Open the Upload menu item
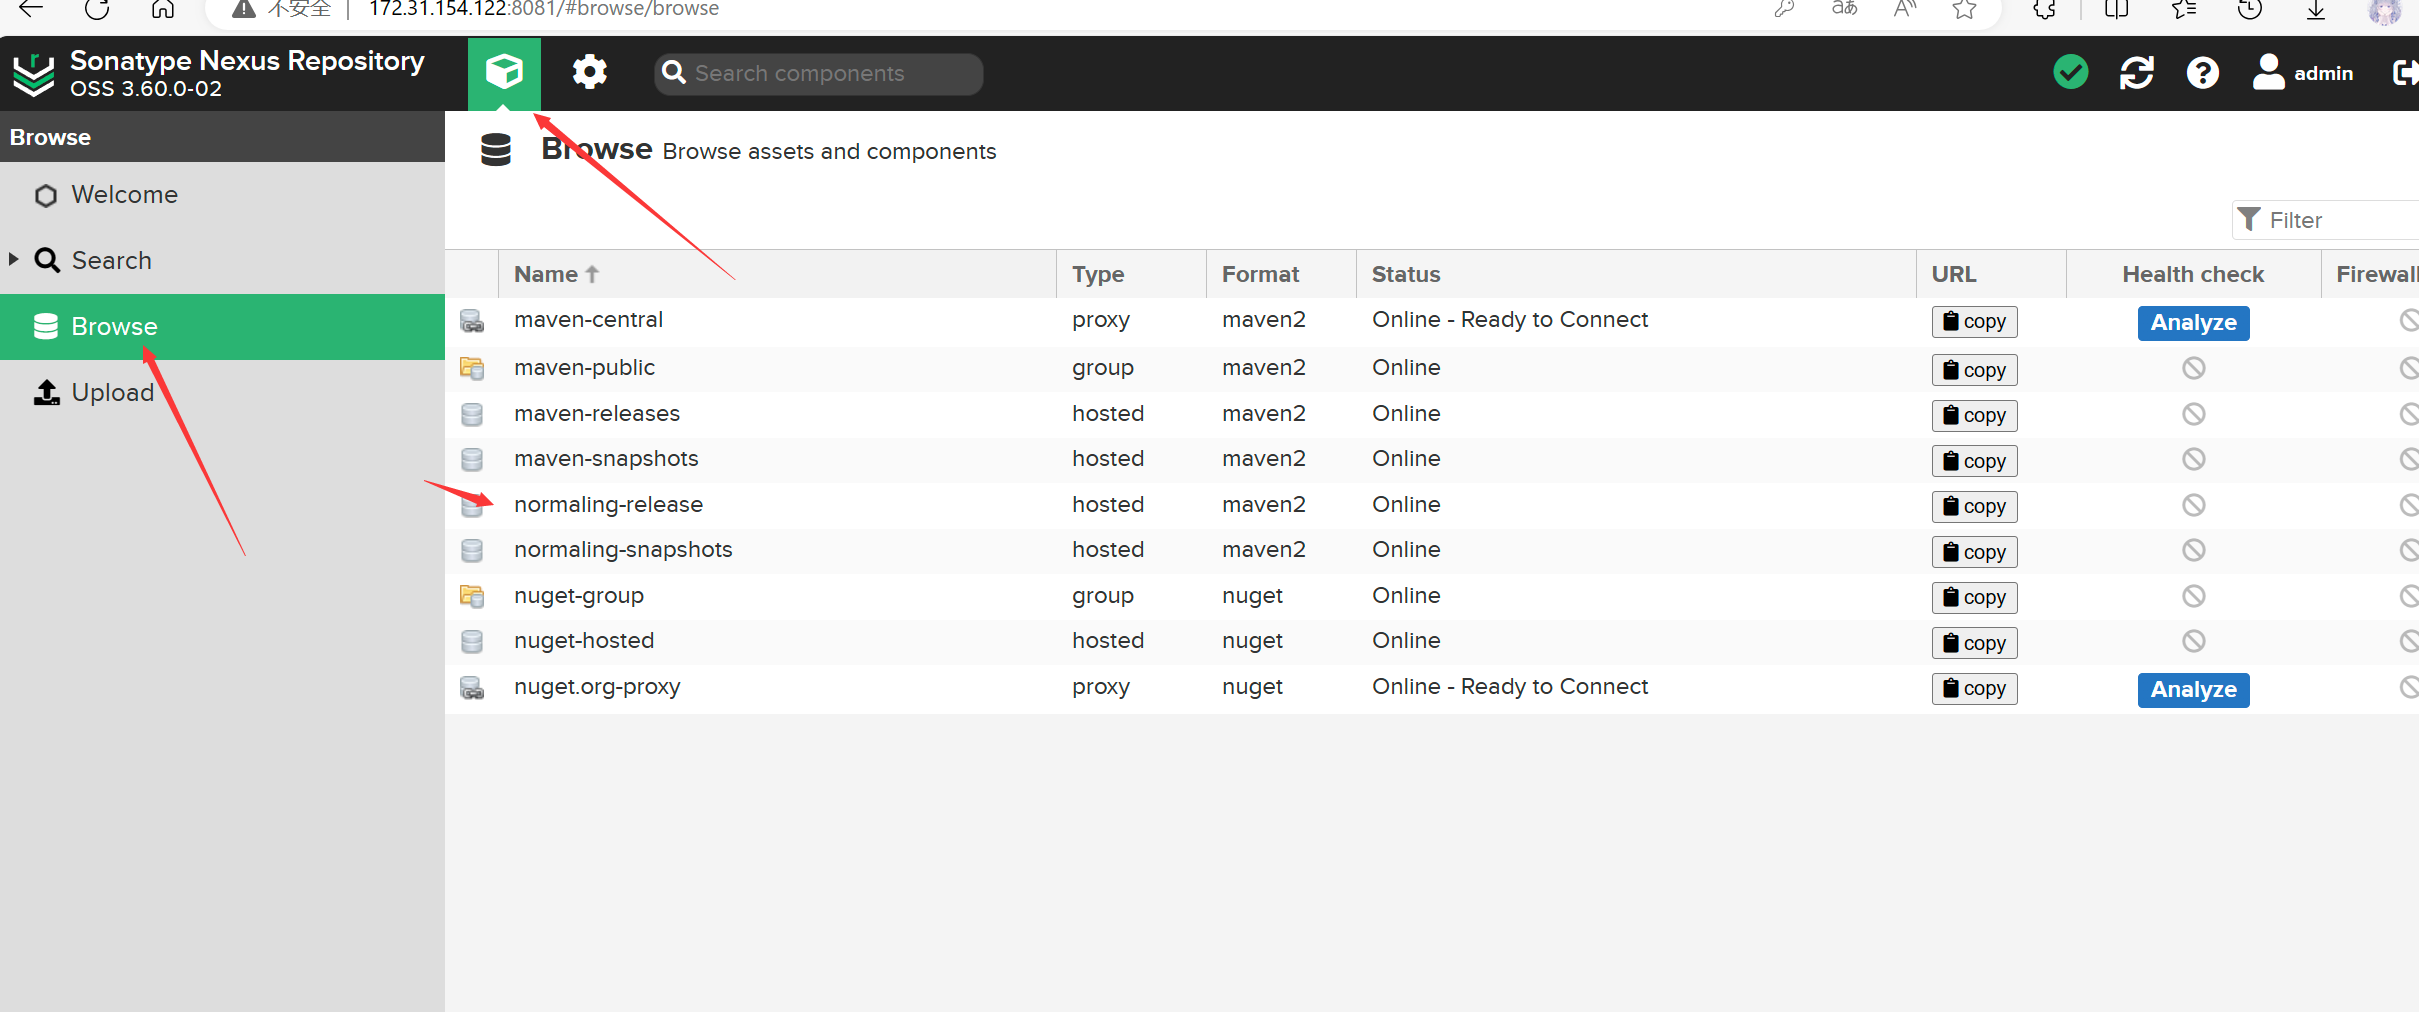Viewport: 2419px width, 1012px height. click(x=112, y=393)
